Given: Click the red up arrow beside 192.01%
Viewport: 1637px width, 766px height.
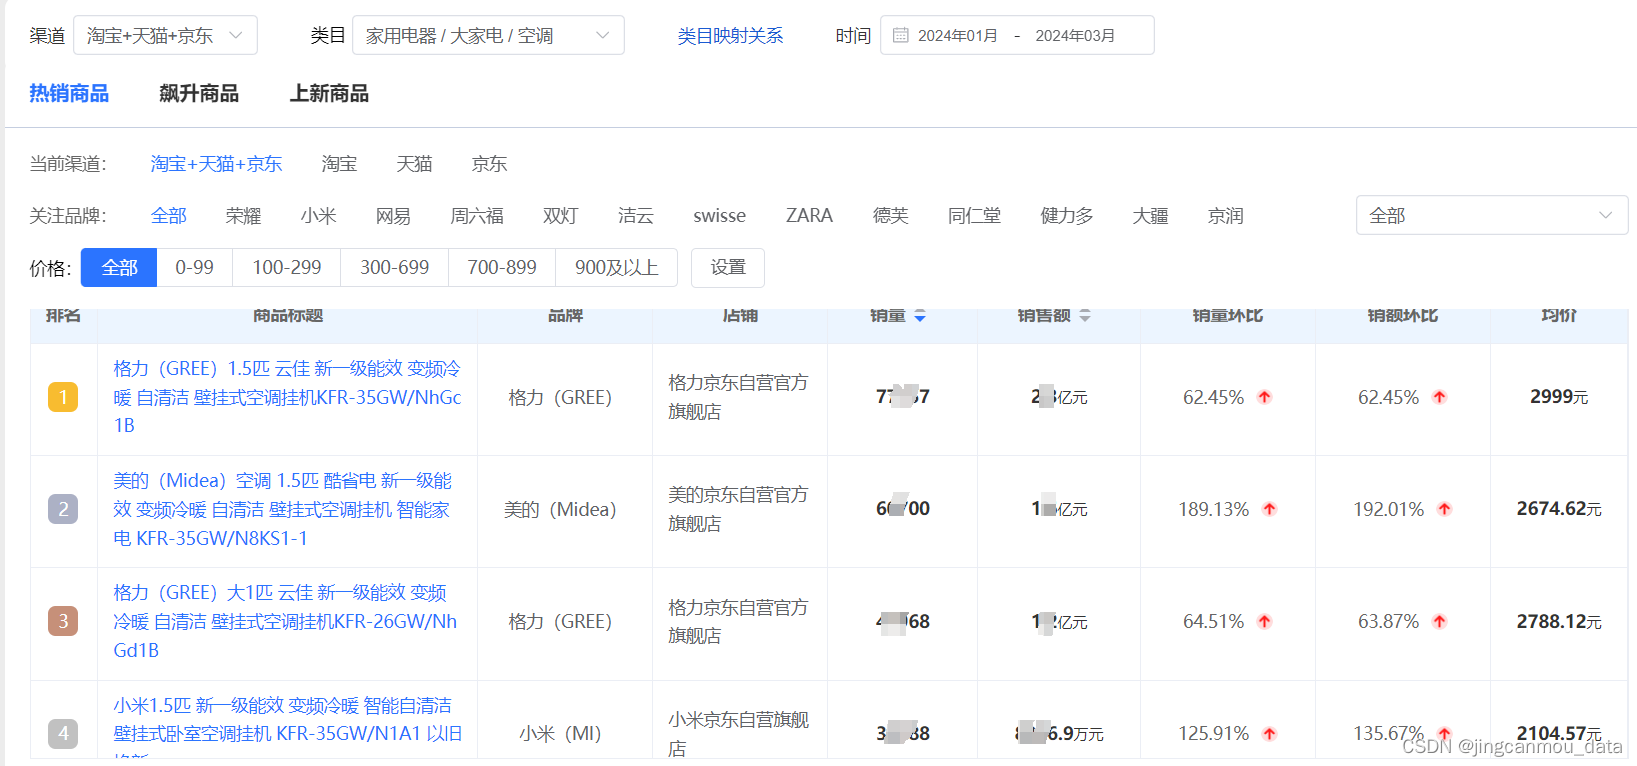Looking at the screenshot, I should pos(1444,509).
